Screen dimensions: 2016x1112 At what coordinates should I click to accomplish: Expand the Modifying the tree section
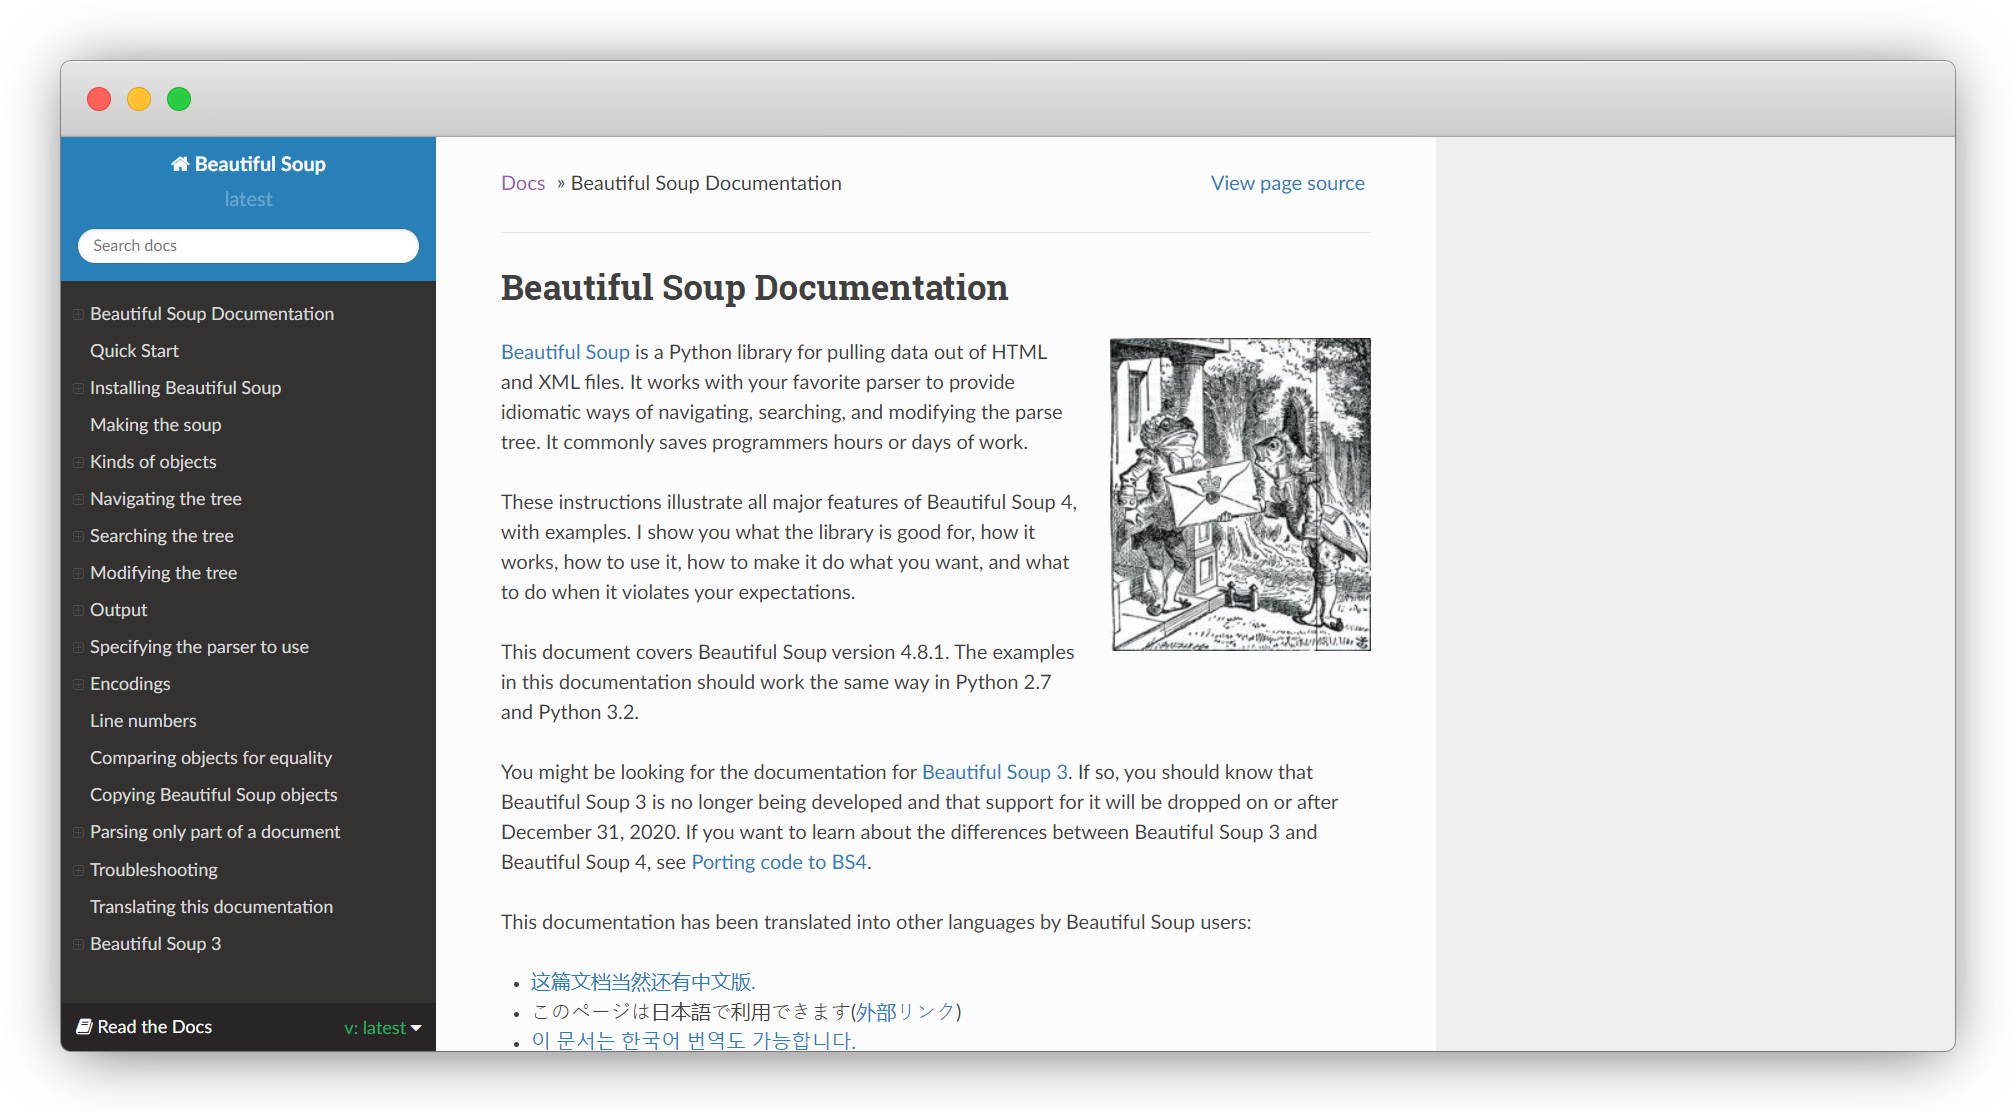(78, 573)
